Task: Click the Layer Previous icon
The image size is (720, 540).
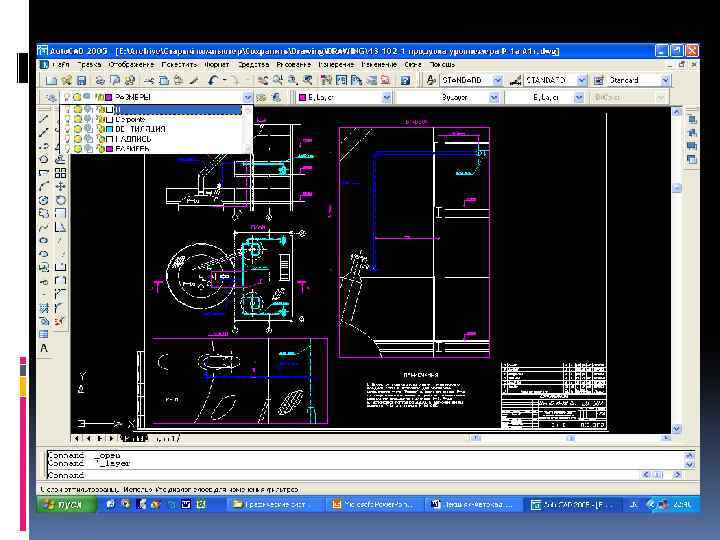Action: (x=276, y=97)
